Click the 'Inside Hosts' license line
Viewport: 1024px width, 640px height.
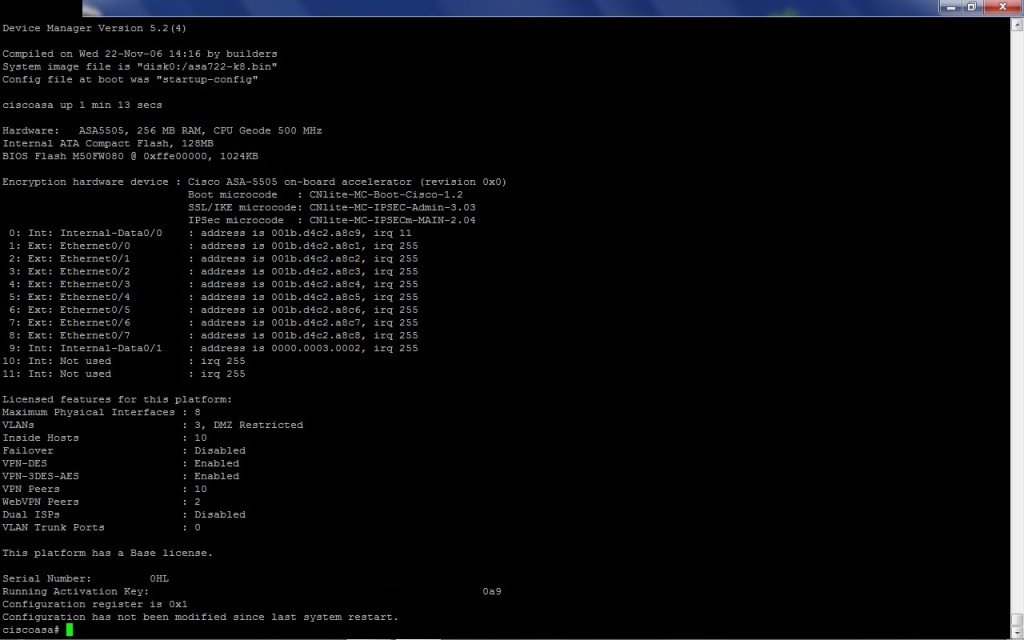tap(104, 438)
